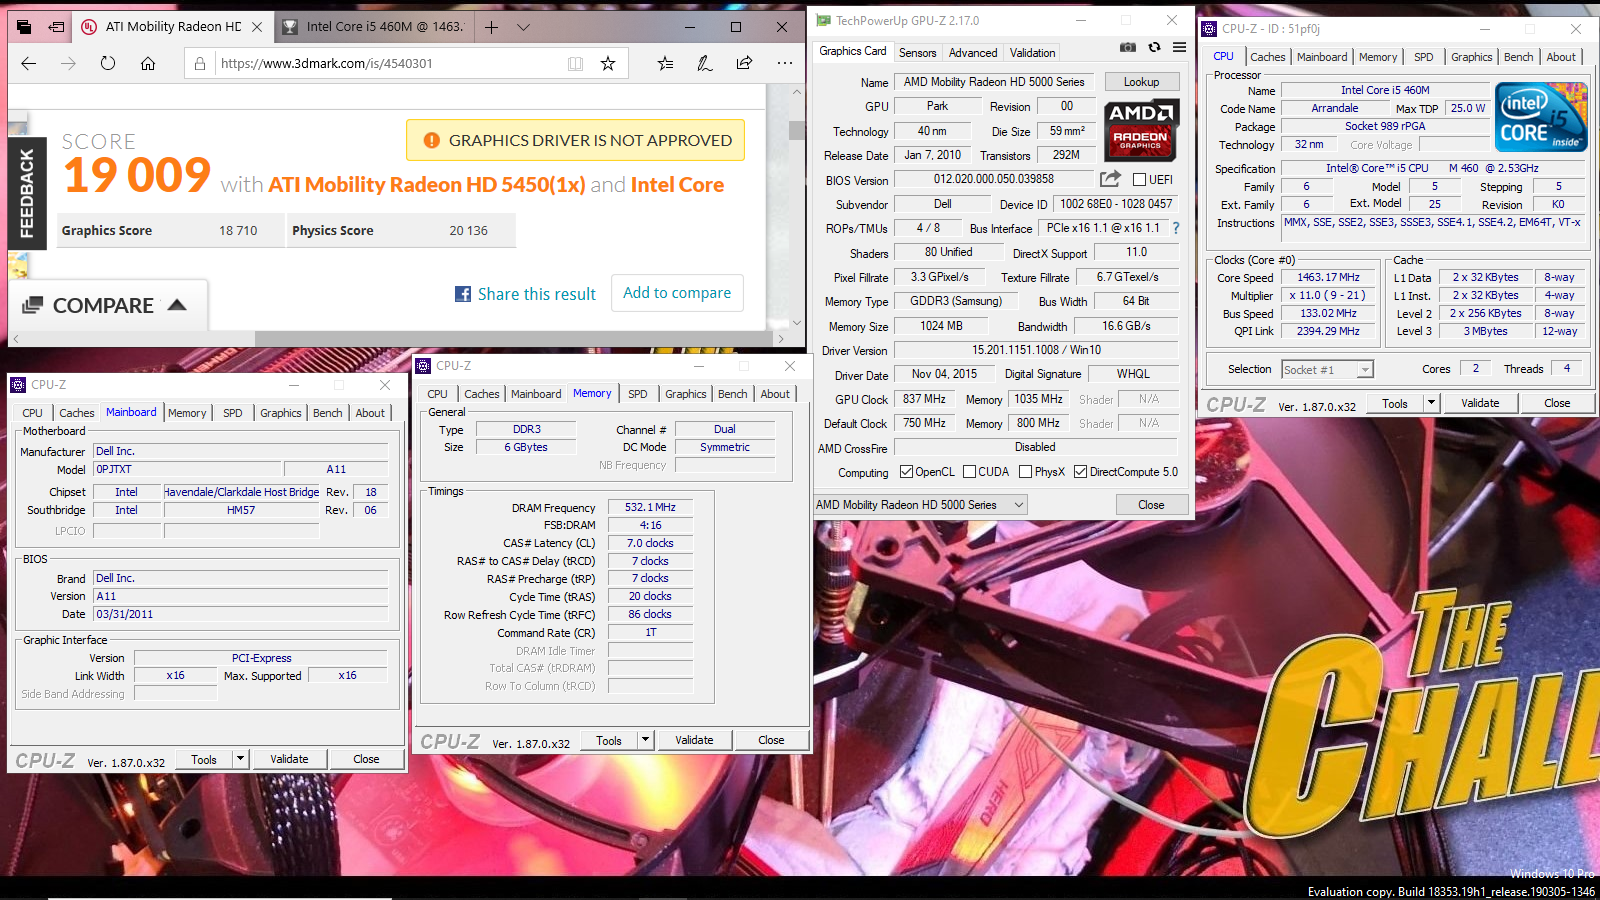Share this page from Edge toolbar
The height and width of the screenshot is (900, 1600).
(744, 63)
